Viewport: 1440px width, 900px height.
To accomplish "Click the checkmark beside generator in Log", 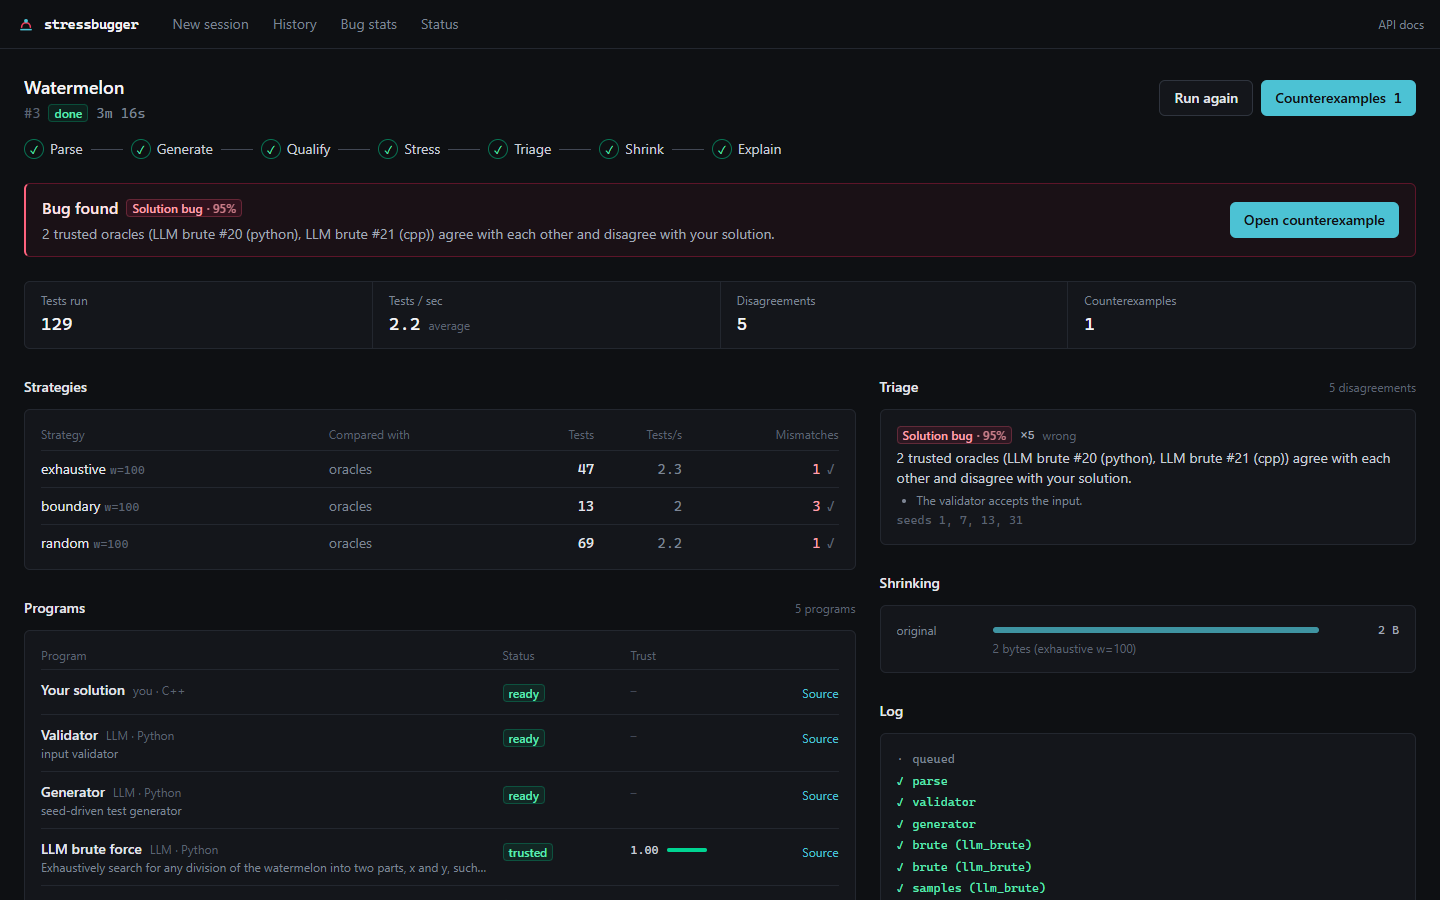I will tap(900, 824).
